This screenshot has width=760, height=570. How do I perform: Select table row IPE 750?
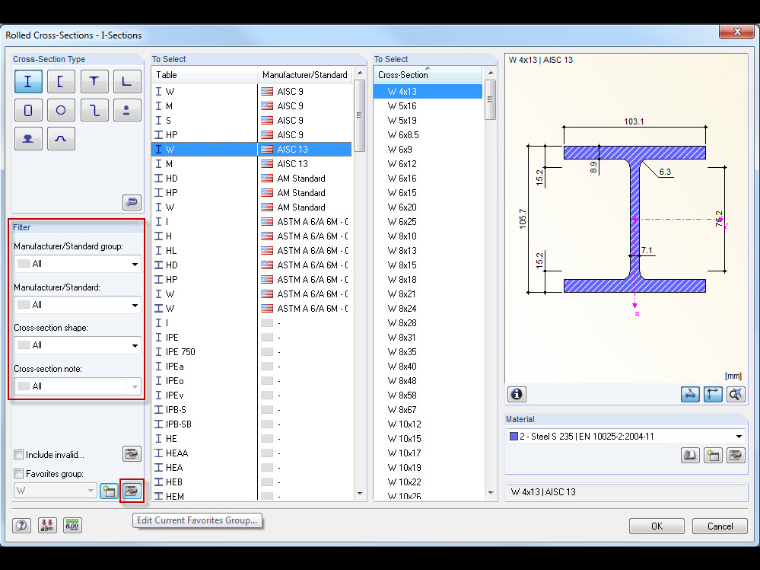pos(252,352)
